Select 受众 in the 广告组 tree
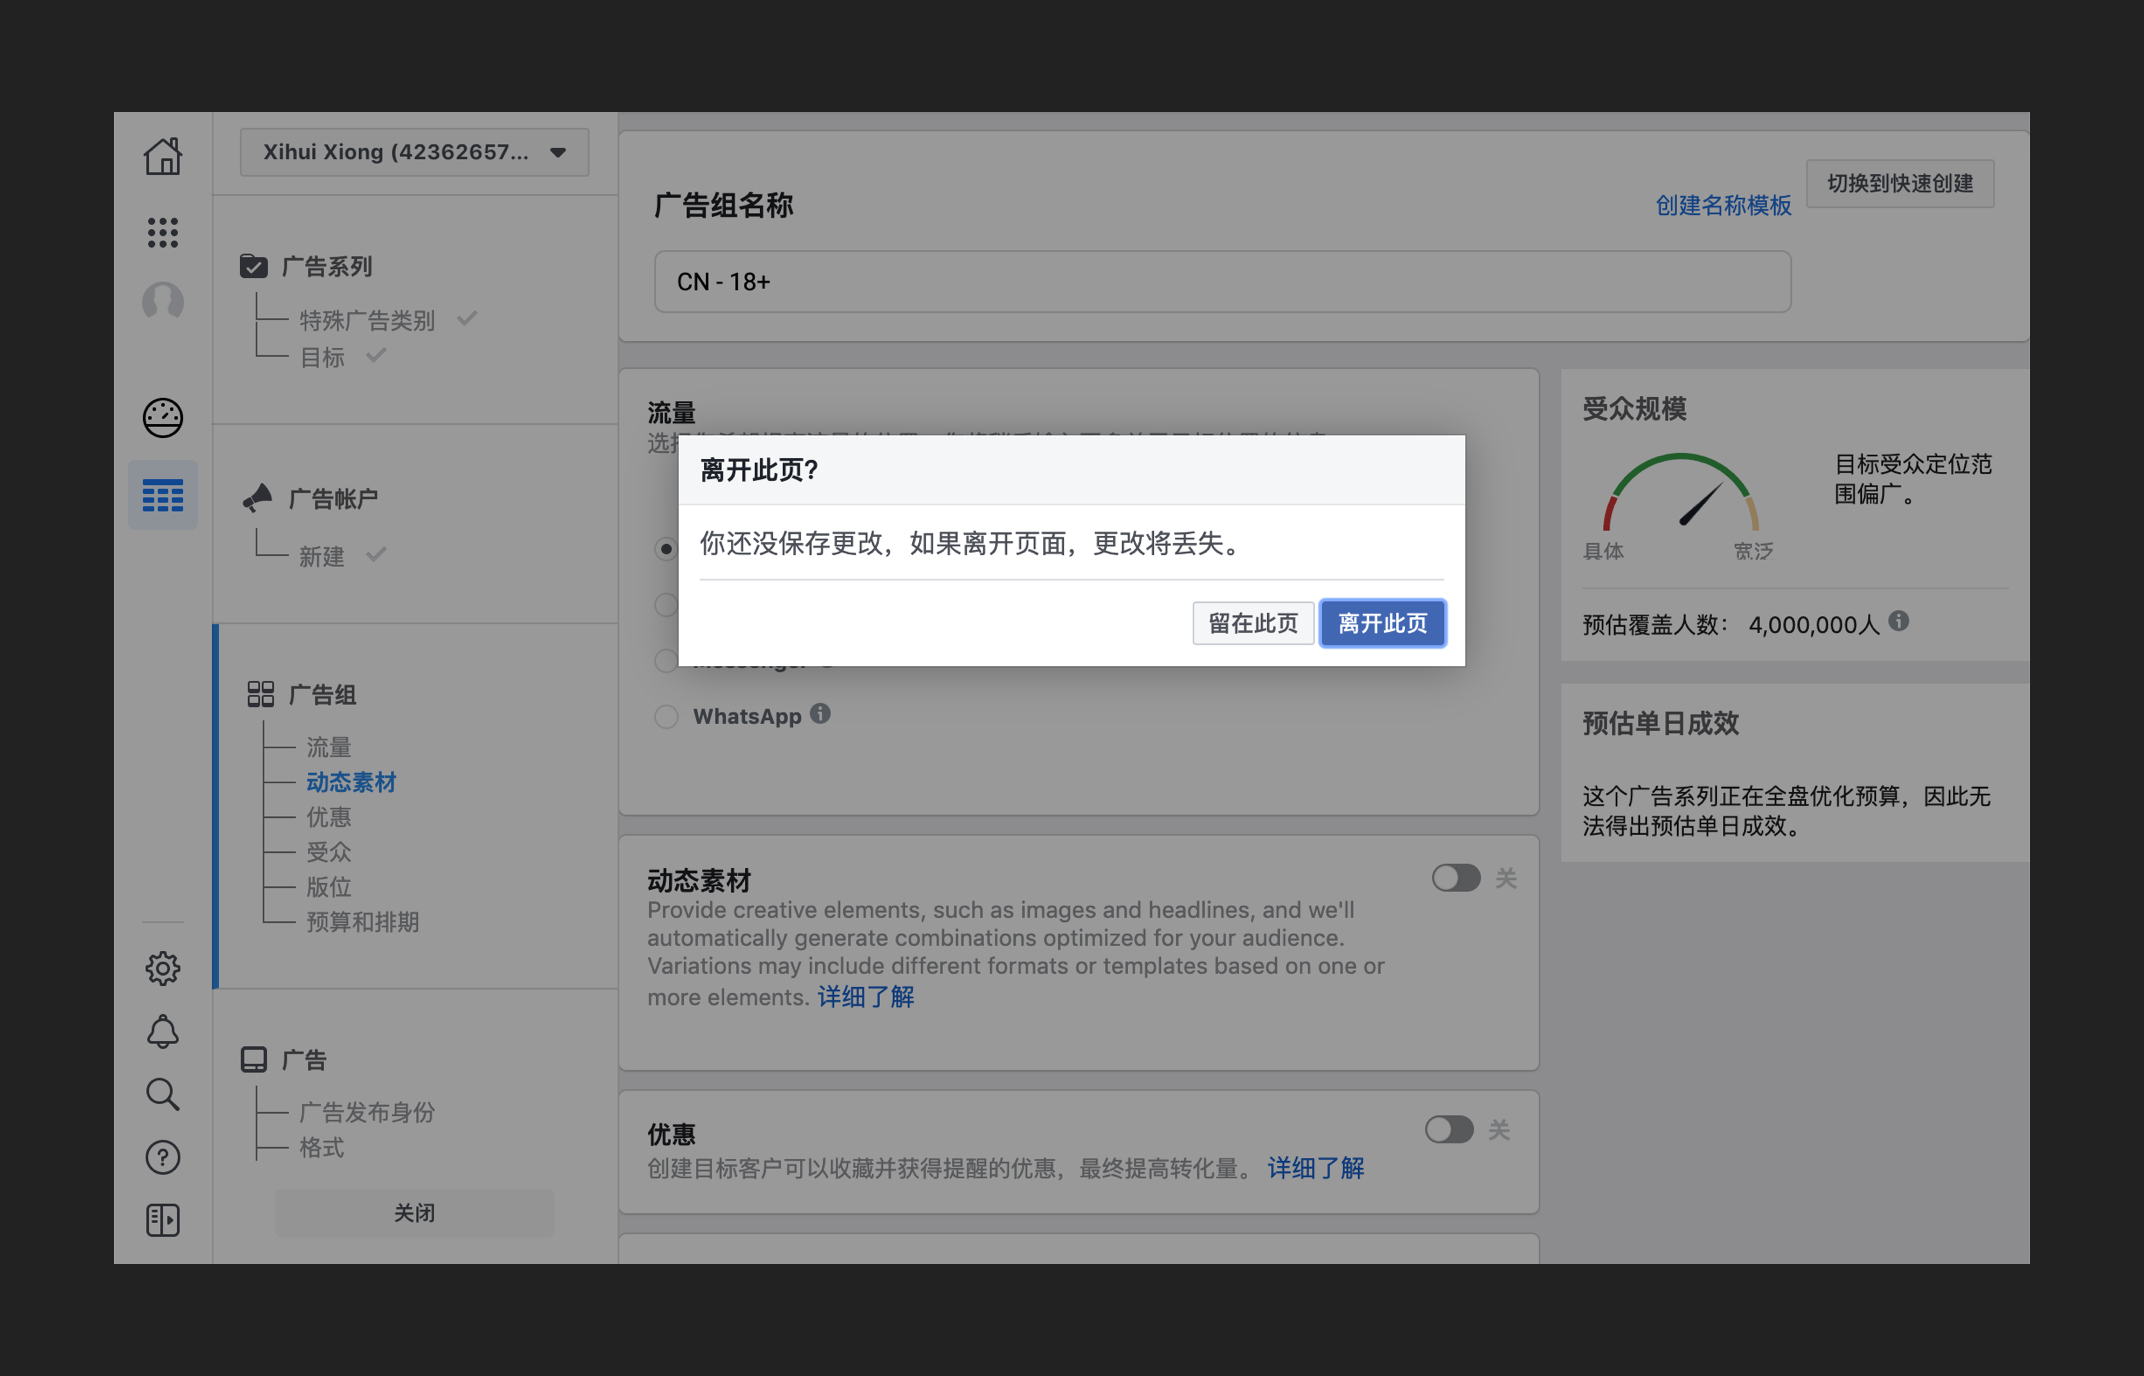The height and width of the screenshot is (1376, 2144). tap(329, 852)
